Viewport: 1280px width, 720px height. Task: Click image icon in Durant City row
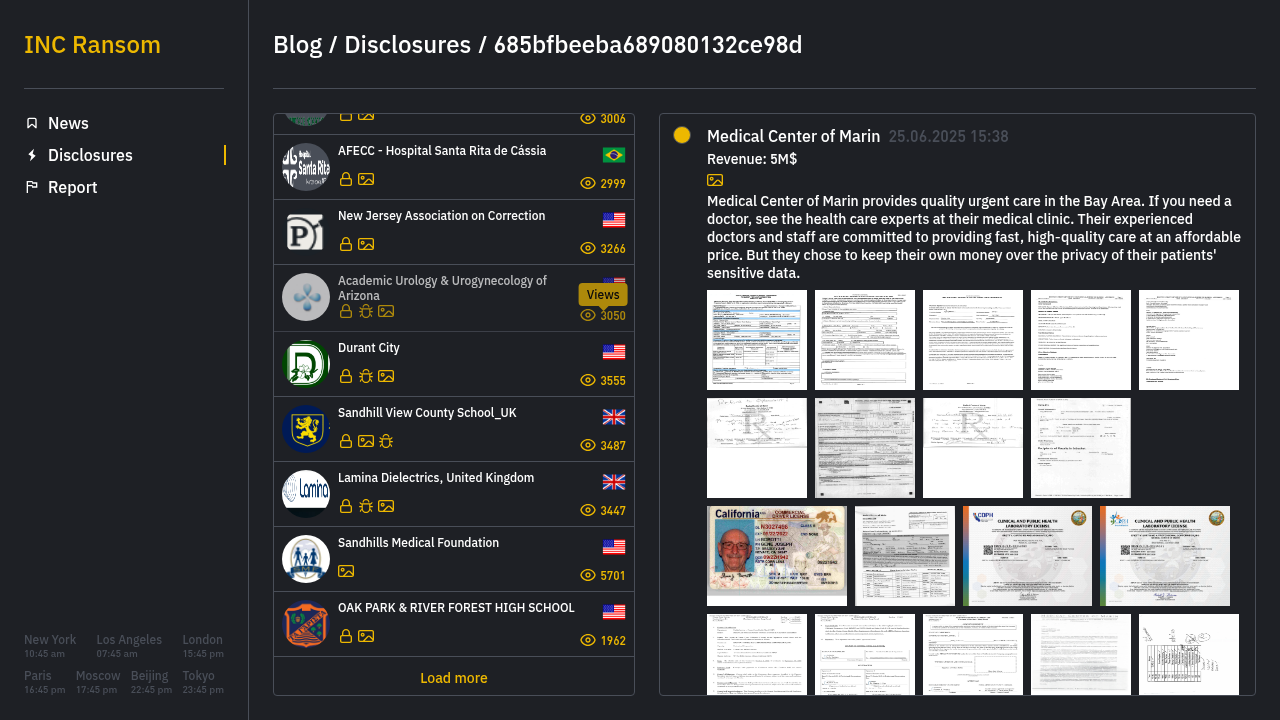386,376
